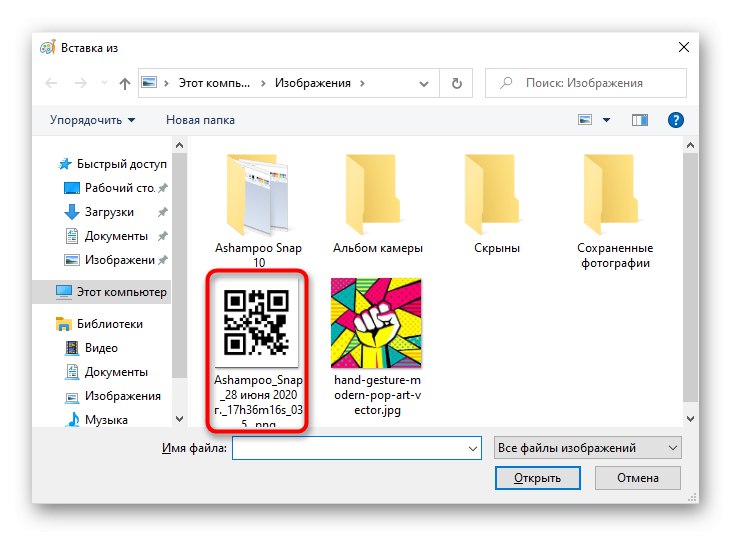Viewport: 731px width, 536px height.
Task: Open 'Все файлы изображений' file type dropdown
Action: (x=587, y=448)
